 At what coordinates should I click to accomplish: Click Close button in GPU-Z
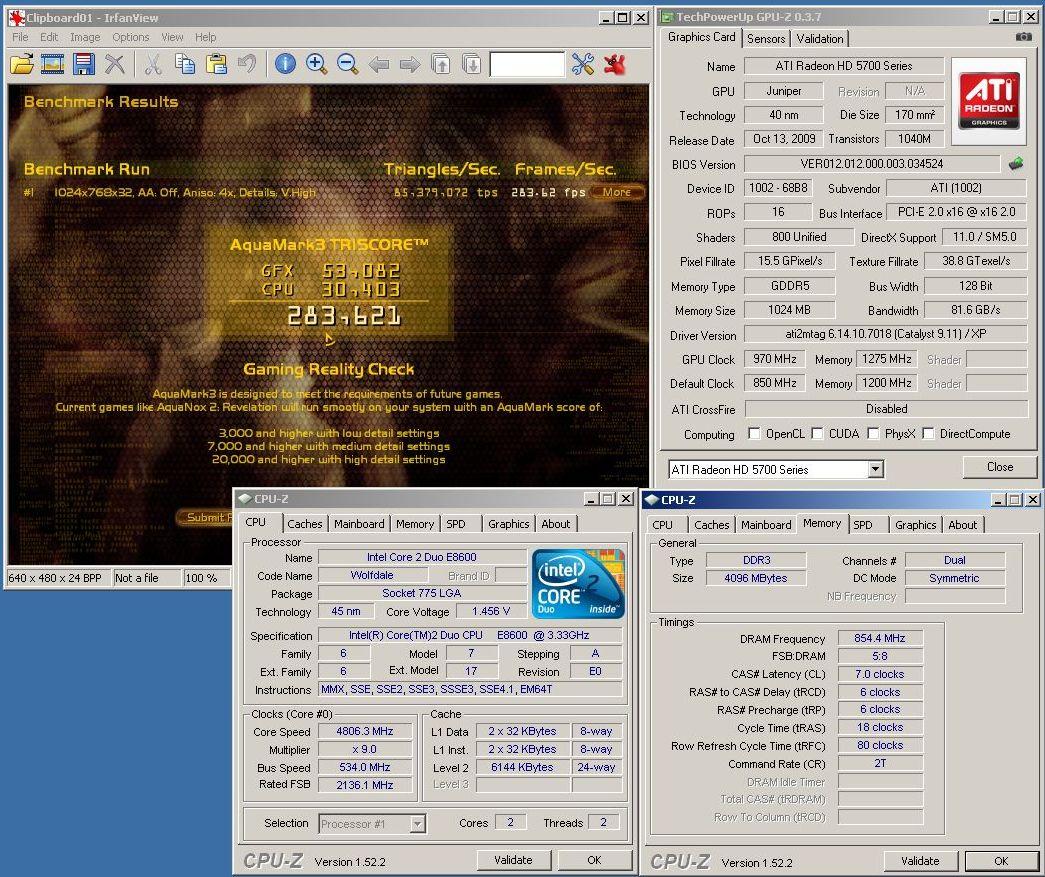click(x=1000, y=466)
